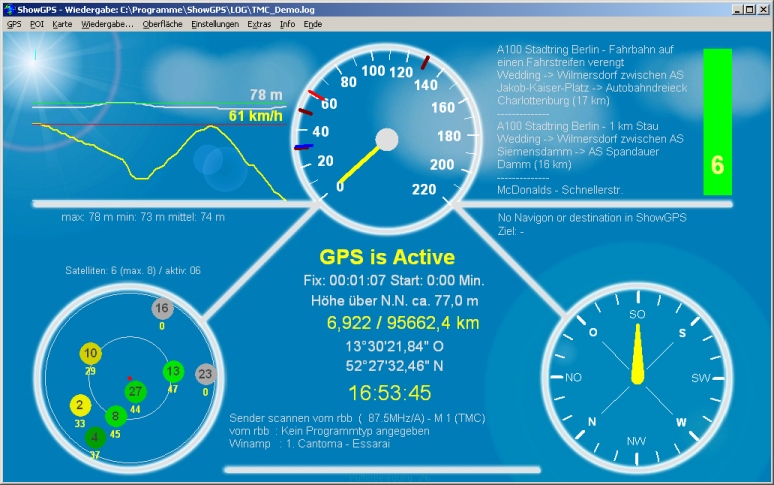Click the 61 km/h speed readout
The height and width of the screenshot is (485, 774).
coord(255,116)
